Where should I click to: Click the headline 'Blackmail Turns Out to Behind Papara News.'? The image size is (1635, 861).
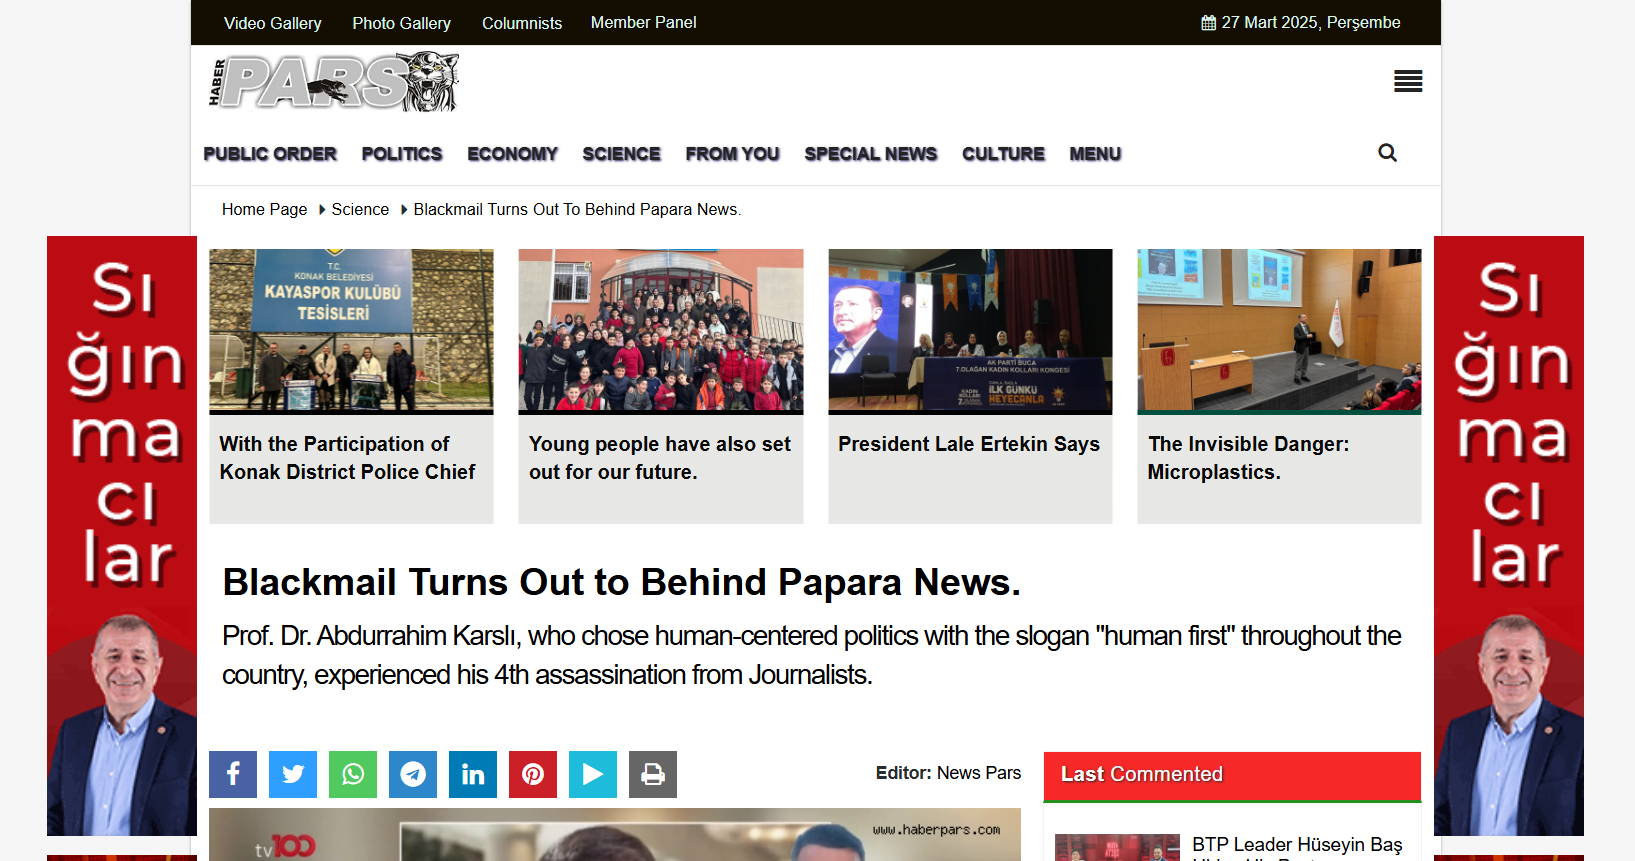point(621,582)
